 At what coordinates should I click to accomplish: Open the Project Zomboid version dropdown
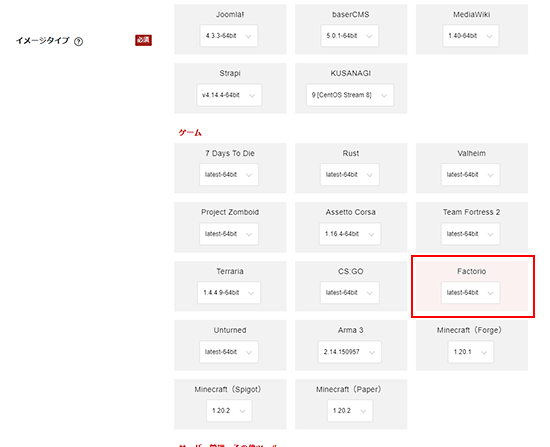(229, 234)
